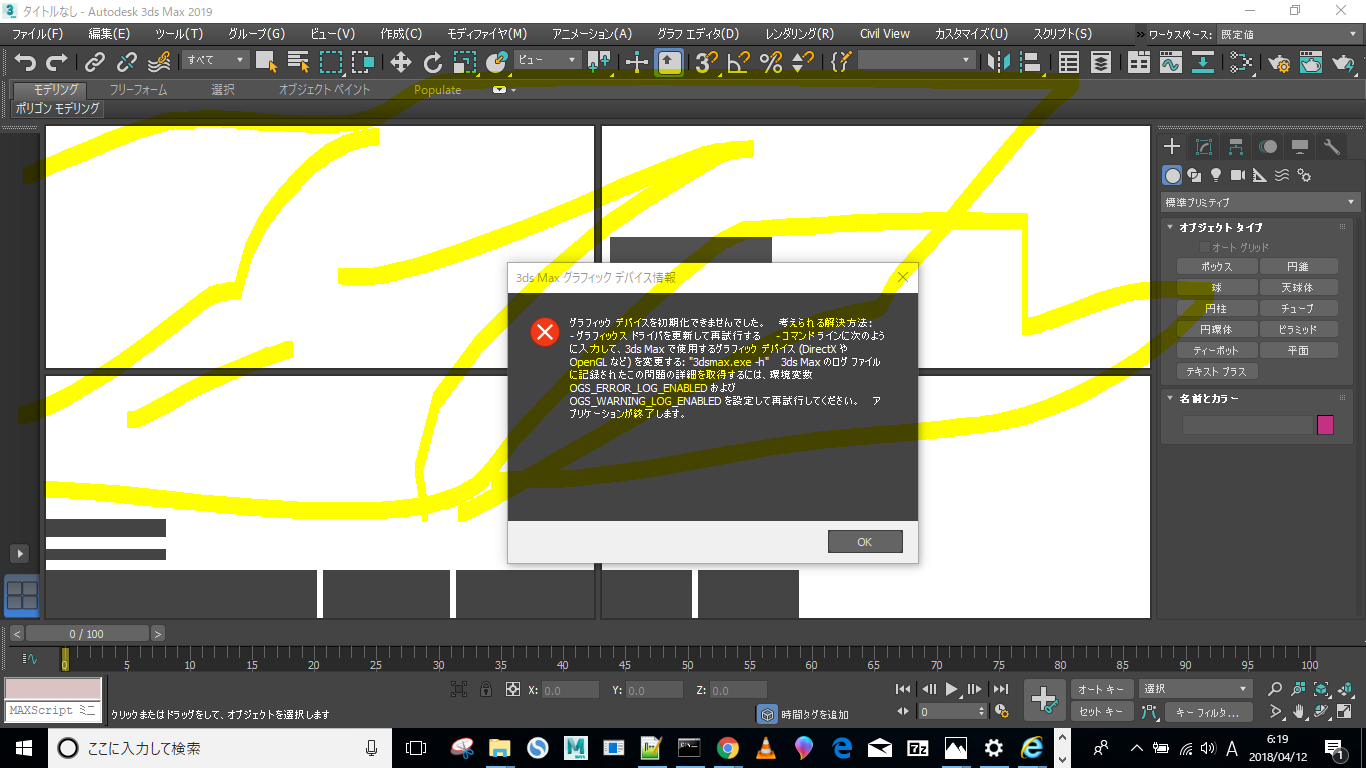
Task: Open Chrome from the Windows taskbar
Action: (x=728, y=747)
